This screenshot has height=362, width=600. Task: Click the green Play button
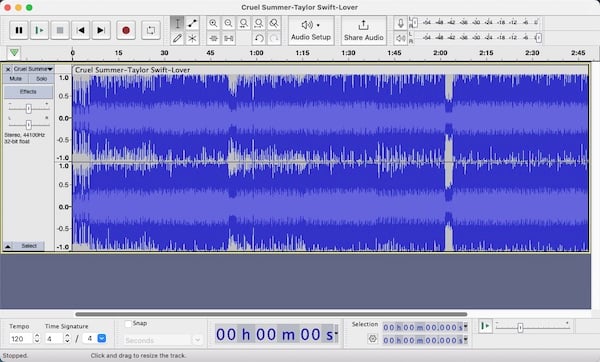coord(39,30)
